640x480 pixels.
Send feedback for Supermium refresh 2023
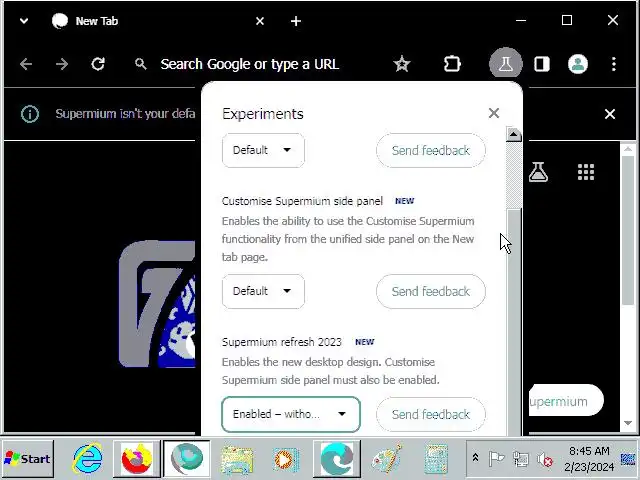(x=431, y=414)
